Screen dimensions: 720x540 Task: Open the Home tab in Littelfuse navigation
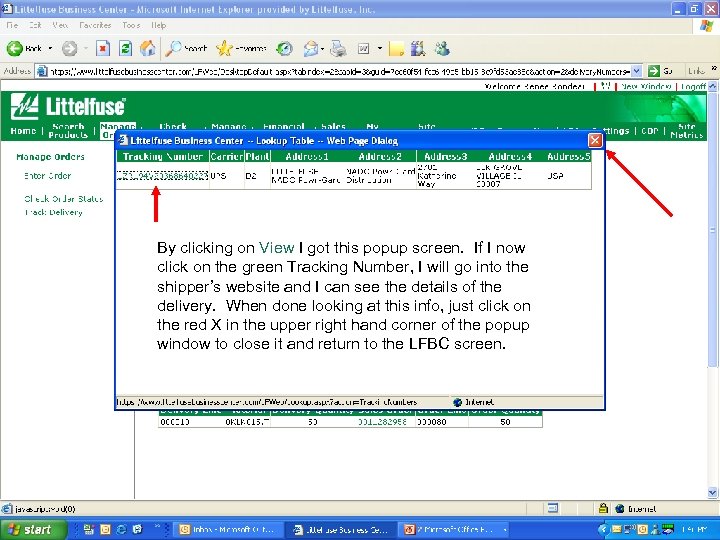click(23, 131)
